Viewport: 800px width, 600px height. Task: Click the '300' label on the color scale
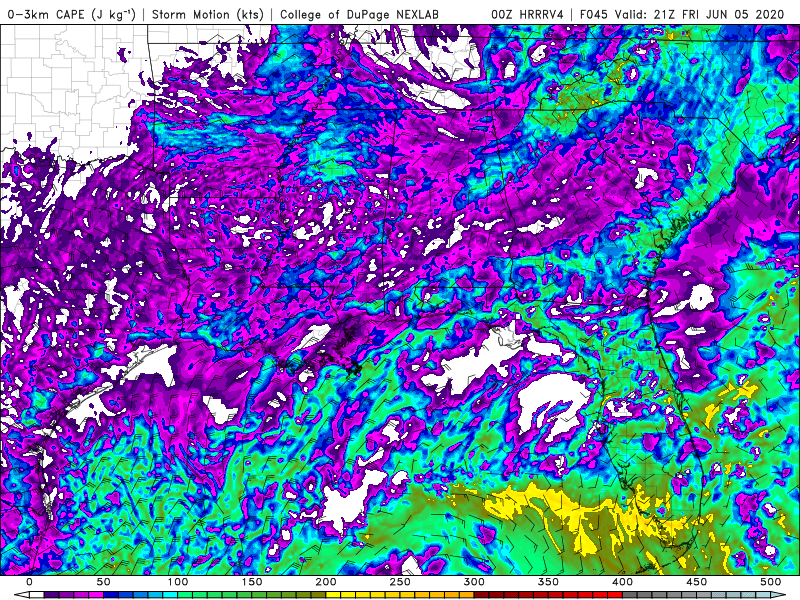click(474, 582)
